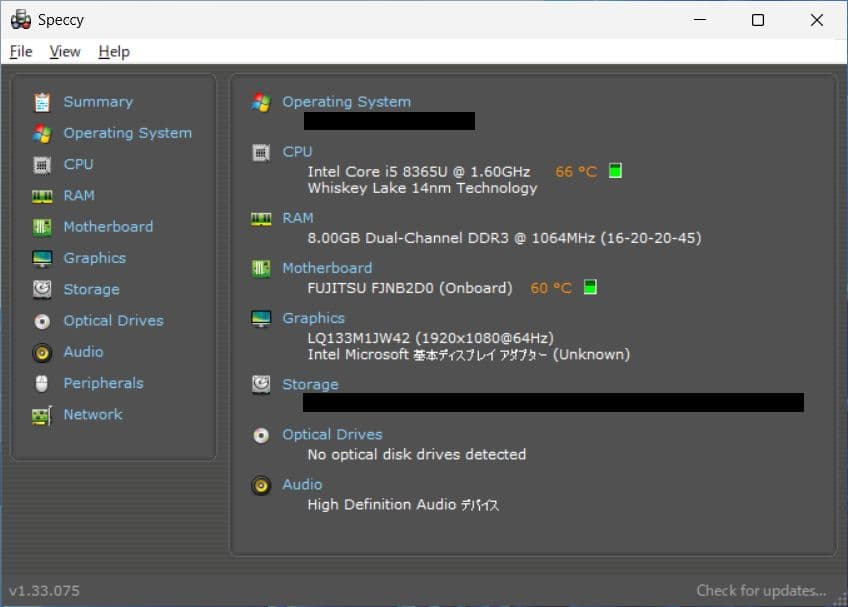Viewport: 848px width, 607px height.
Task: Click the RAM icon in summary panel
Action: [261, 219]
